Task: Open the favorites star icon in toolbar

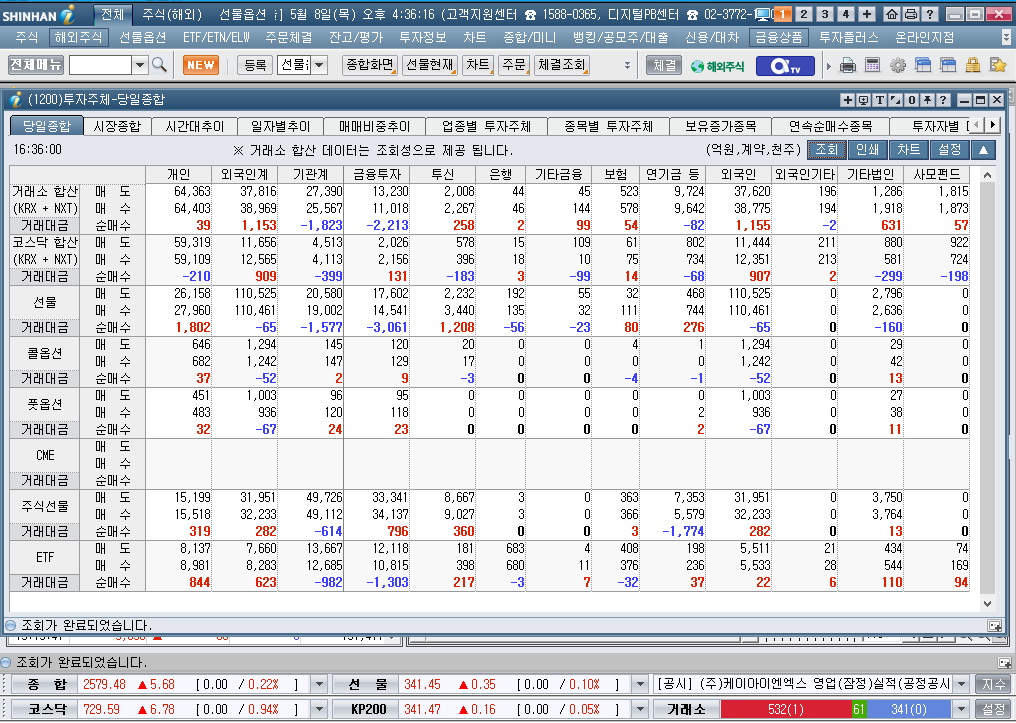Action: point(997,65)
